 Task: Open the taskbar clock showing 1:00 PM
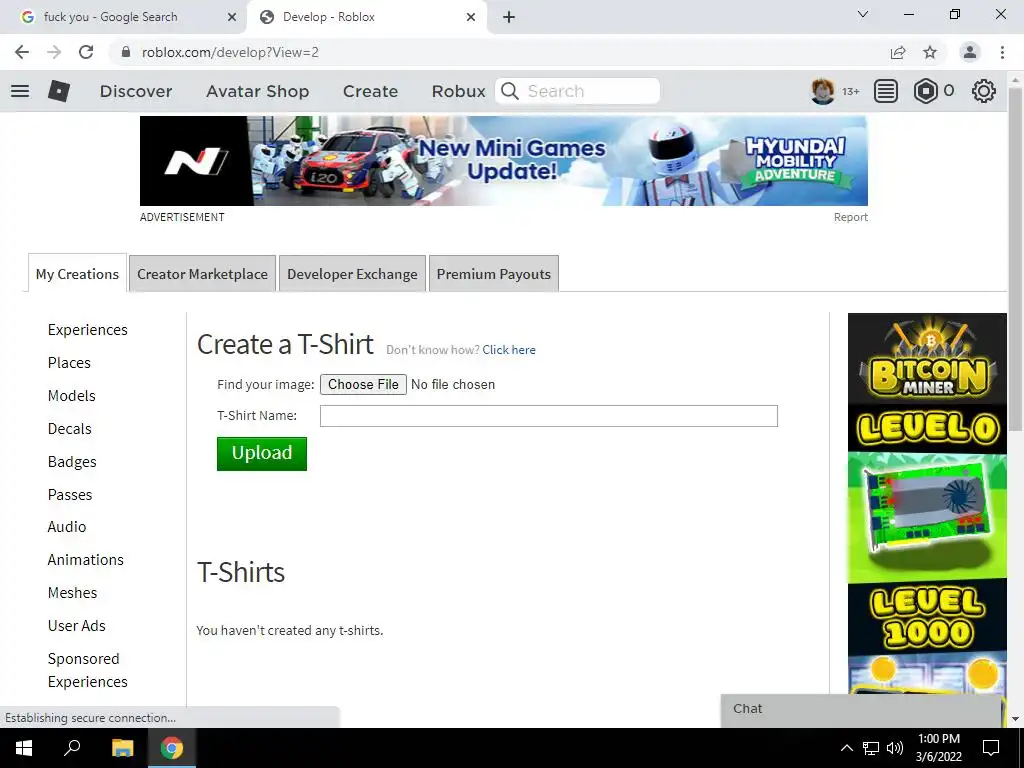click(x=938, y=748)
